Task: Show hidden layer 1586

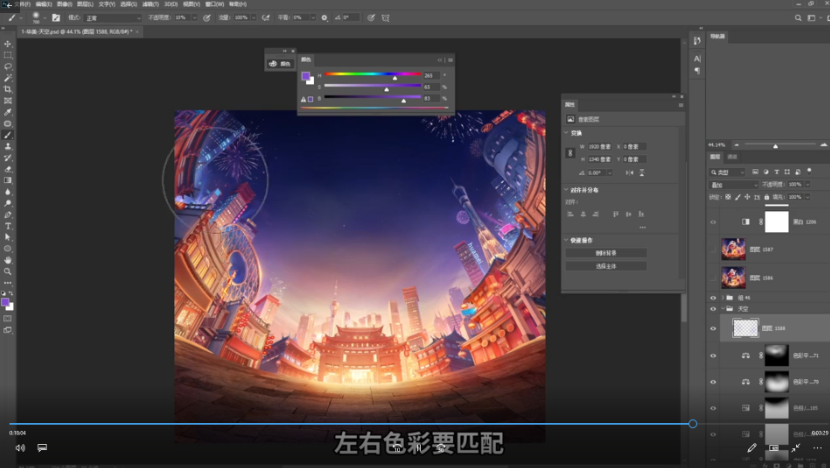Action: point(713,278)
